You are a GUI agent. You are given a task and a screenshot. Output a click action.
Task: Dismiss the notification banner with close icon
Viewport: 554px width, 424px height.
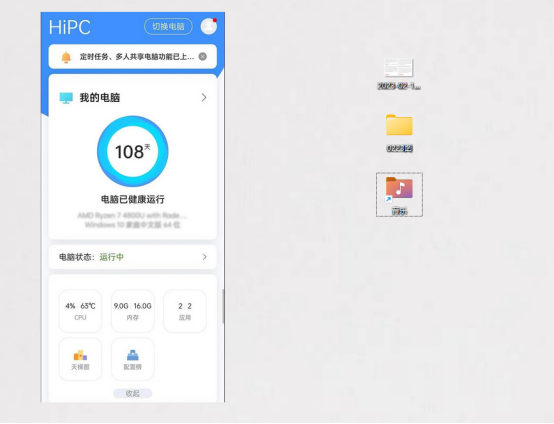(x=202, y=57)
